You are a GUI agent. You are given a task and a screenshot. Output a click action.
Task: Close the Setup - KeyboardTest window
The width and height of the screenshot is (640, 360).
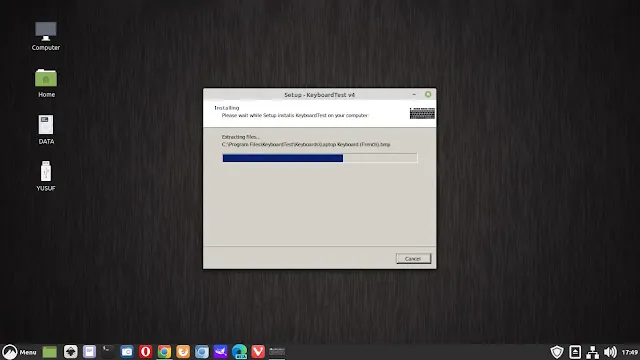428,94
